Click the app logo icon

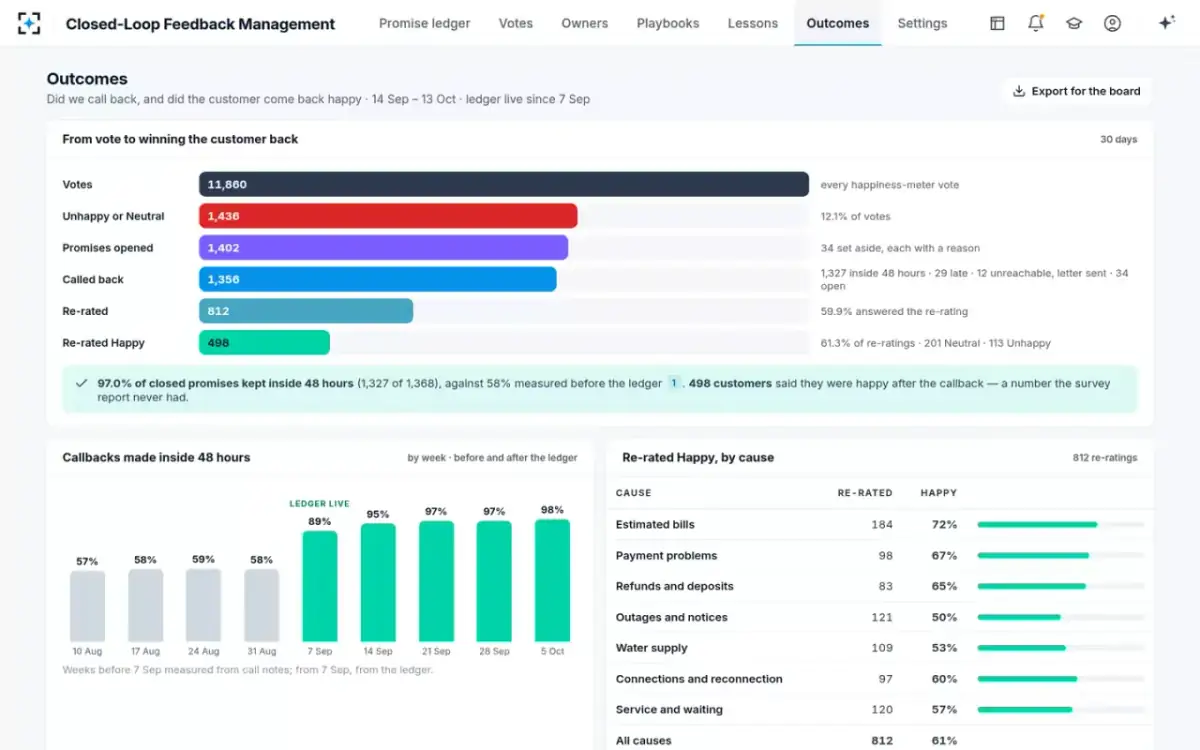click(30, 23)
